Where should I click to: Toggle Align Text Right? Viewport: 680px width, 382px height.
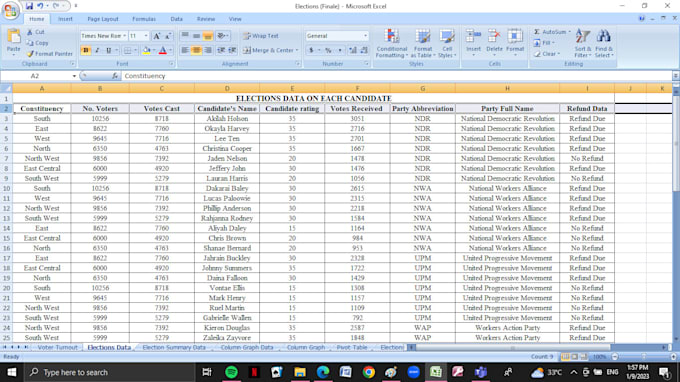(208, 50)
